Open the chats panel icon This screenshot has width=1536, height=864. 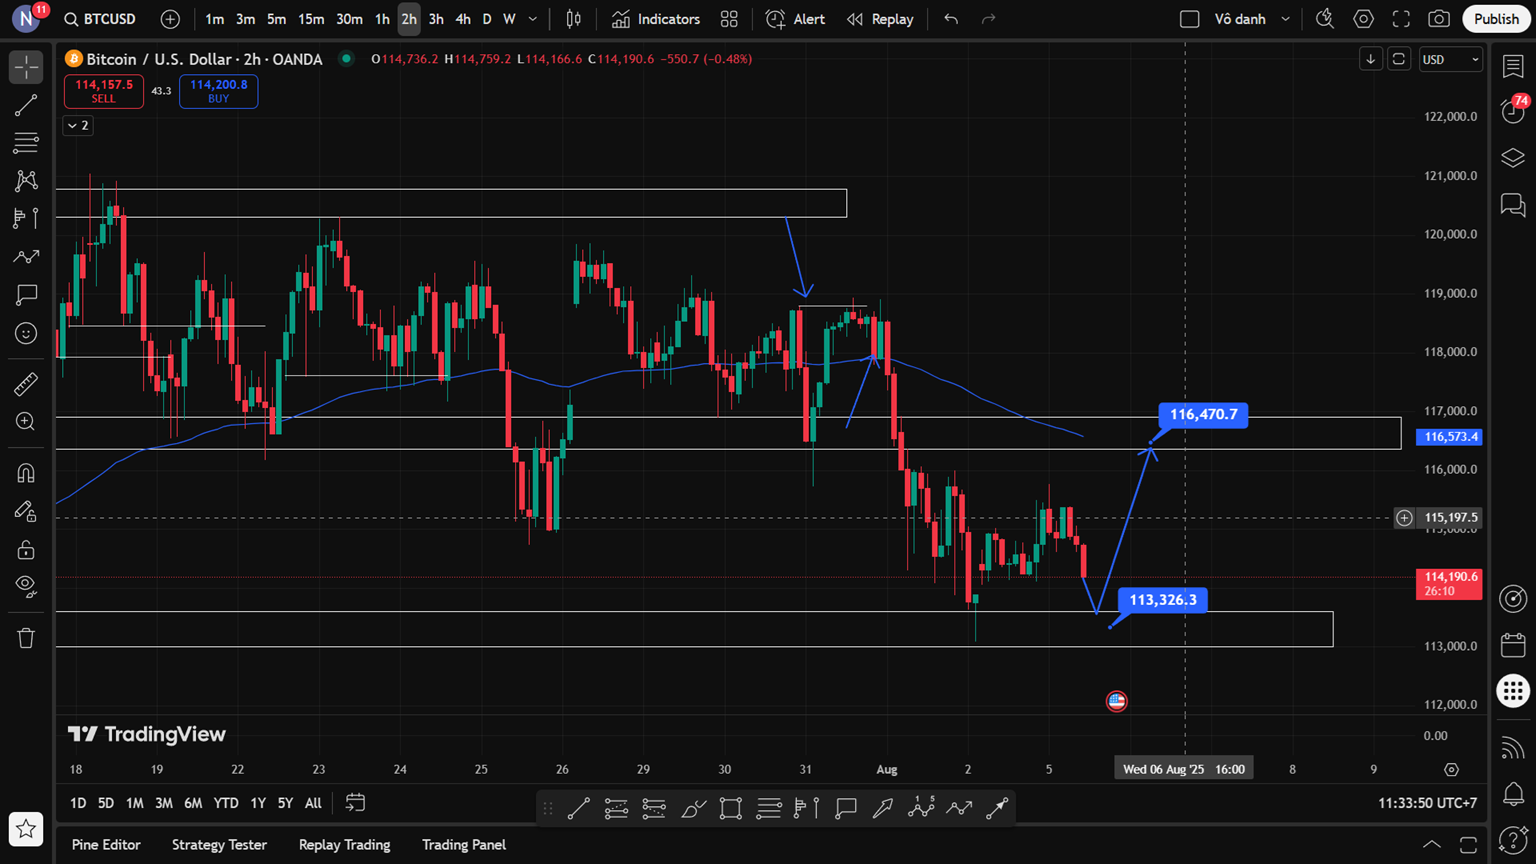[1513, 205]
